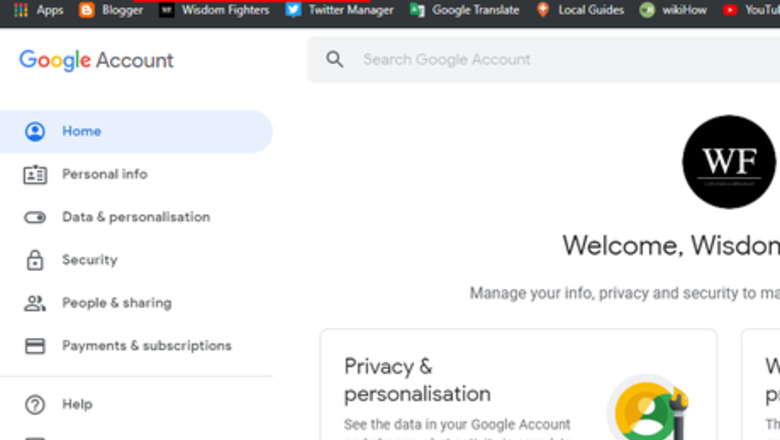Open Data & personalisation section
The height and width of the screenshot is (440, 780).
pos(136,217)
